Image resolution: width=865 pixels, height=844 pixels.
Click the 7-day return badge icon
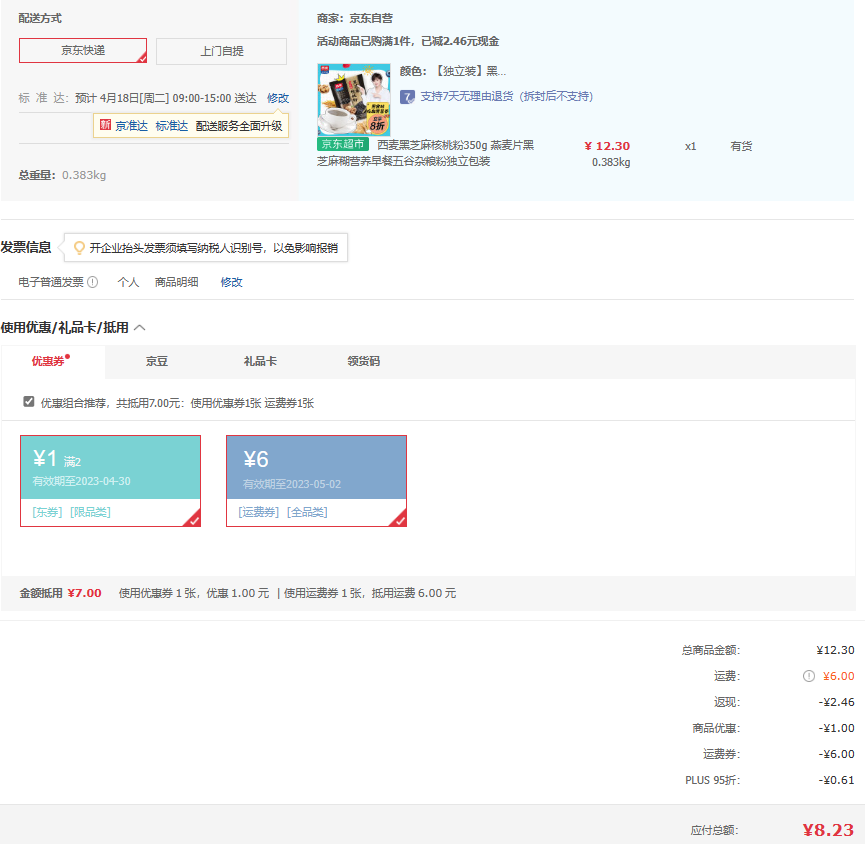[407, 97]
